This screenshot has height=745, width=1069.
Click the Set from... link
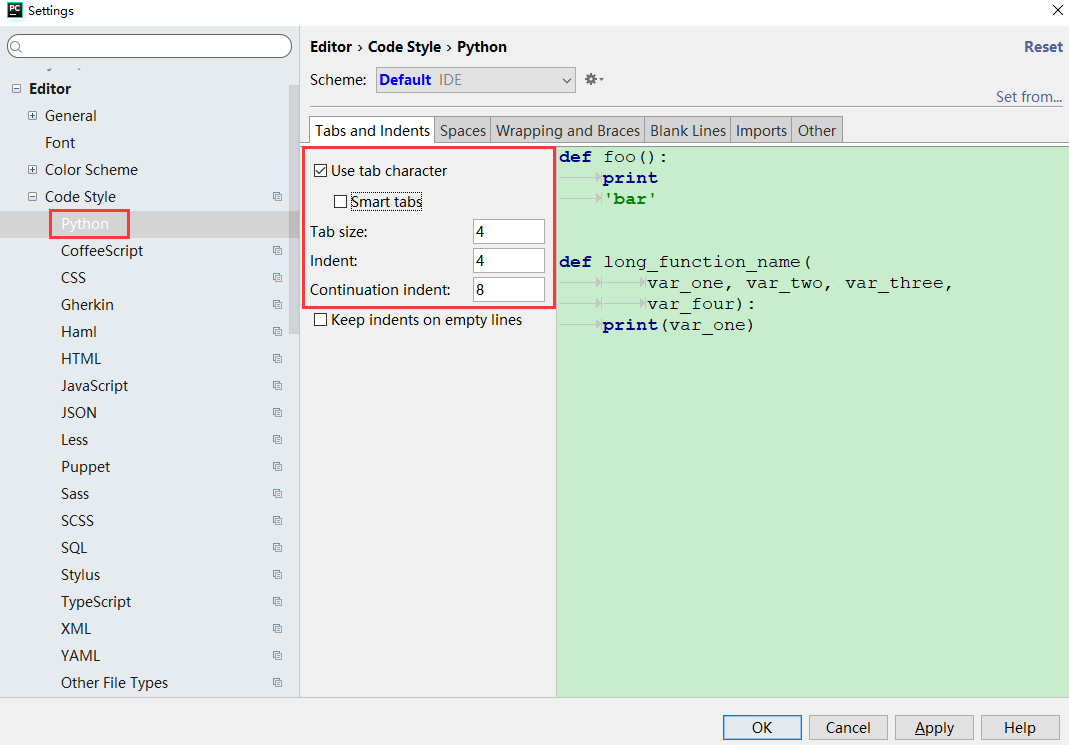pos(1028,97)
